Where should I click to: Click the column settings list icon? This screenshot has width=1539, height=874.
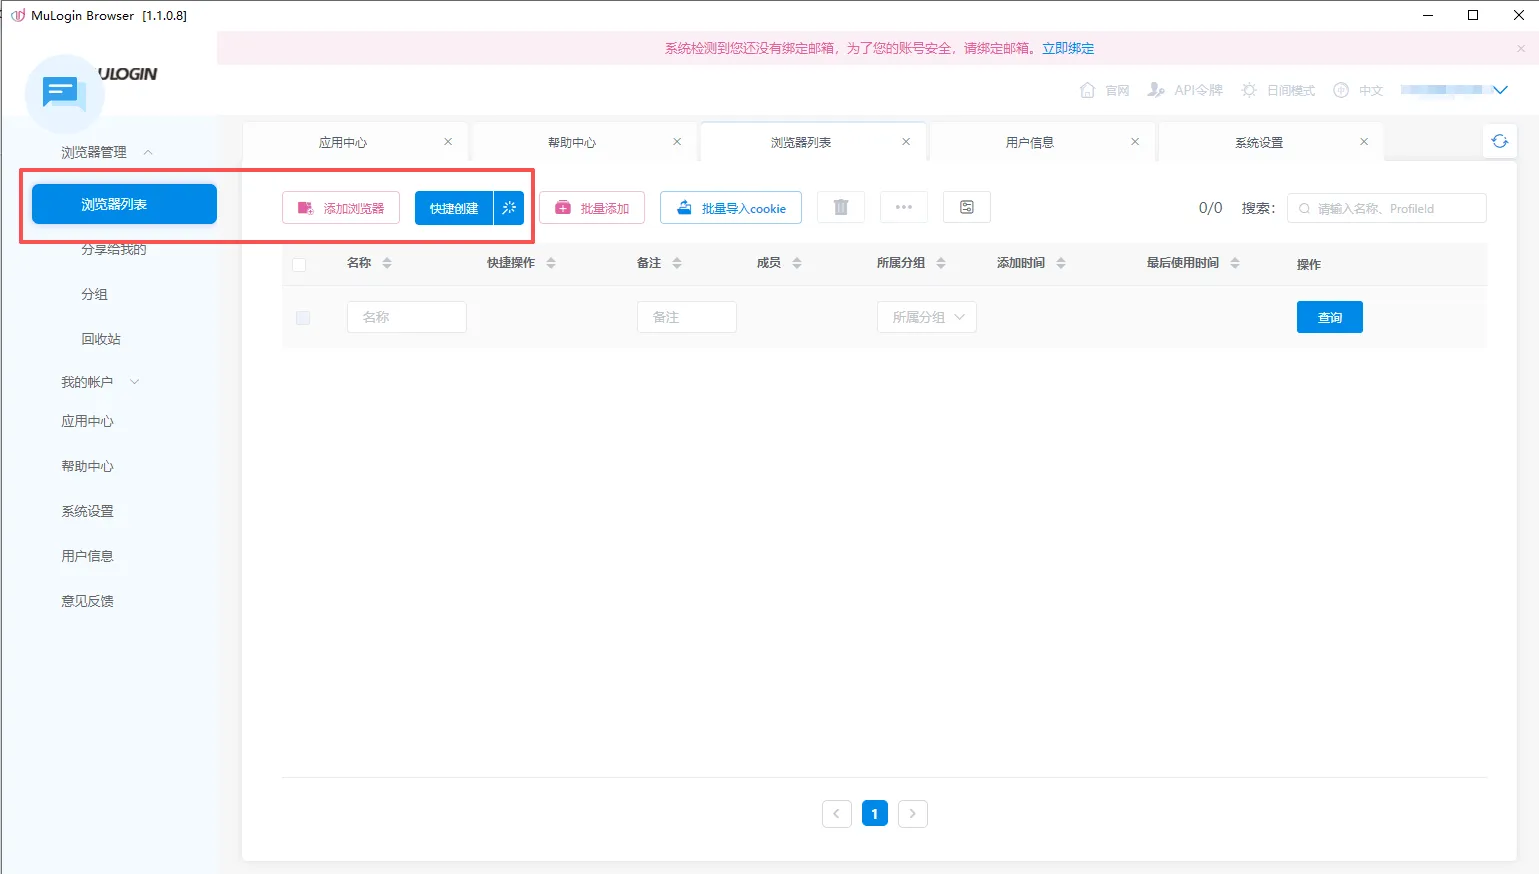[967, 207]
